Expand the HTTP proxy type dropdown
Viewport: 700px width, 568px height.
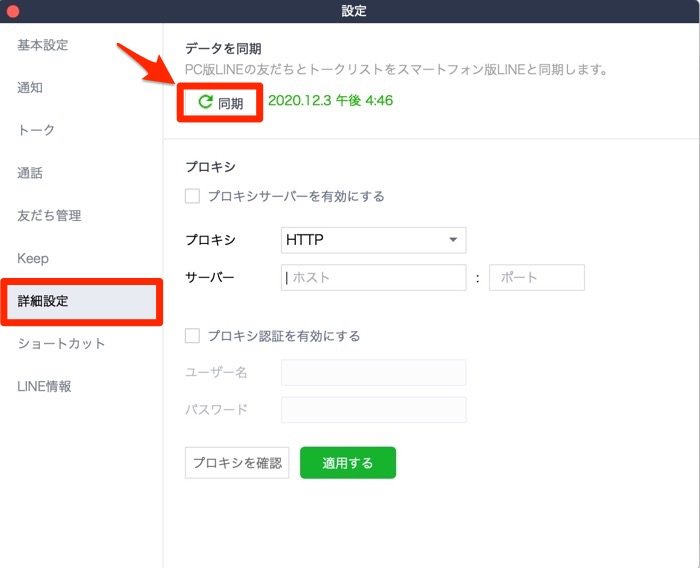[x=374, y=240]
